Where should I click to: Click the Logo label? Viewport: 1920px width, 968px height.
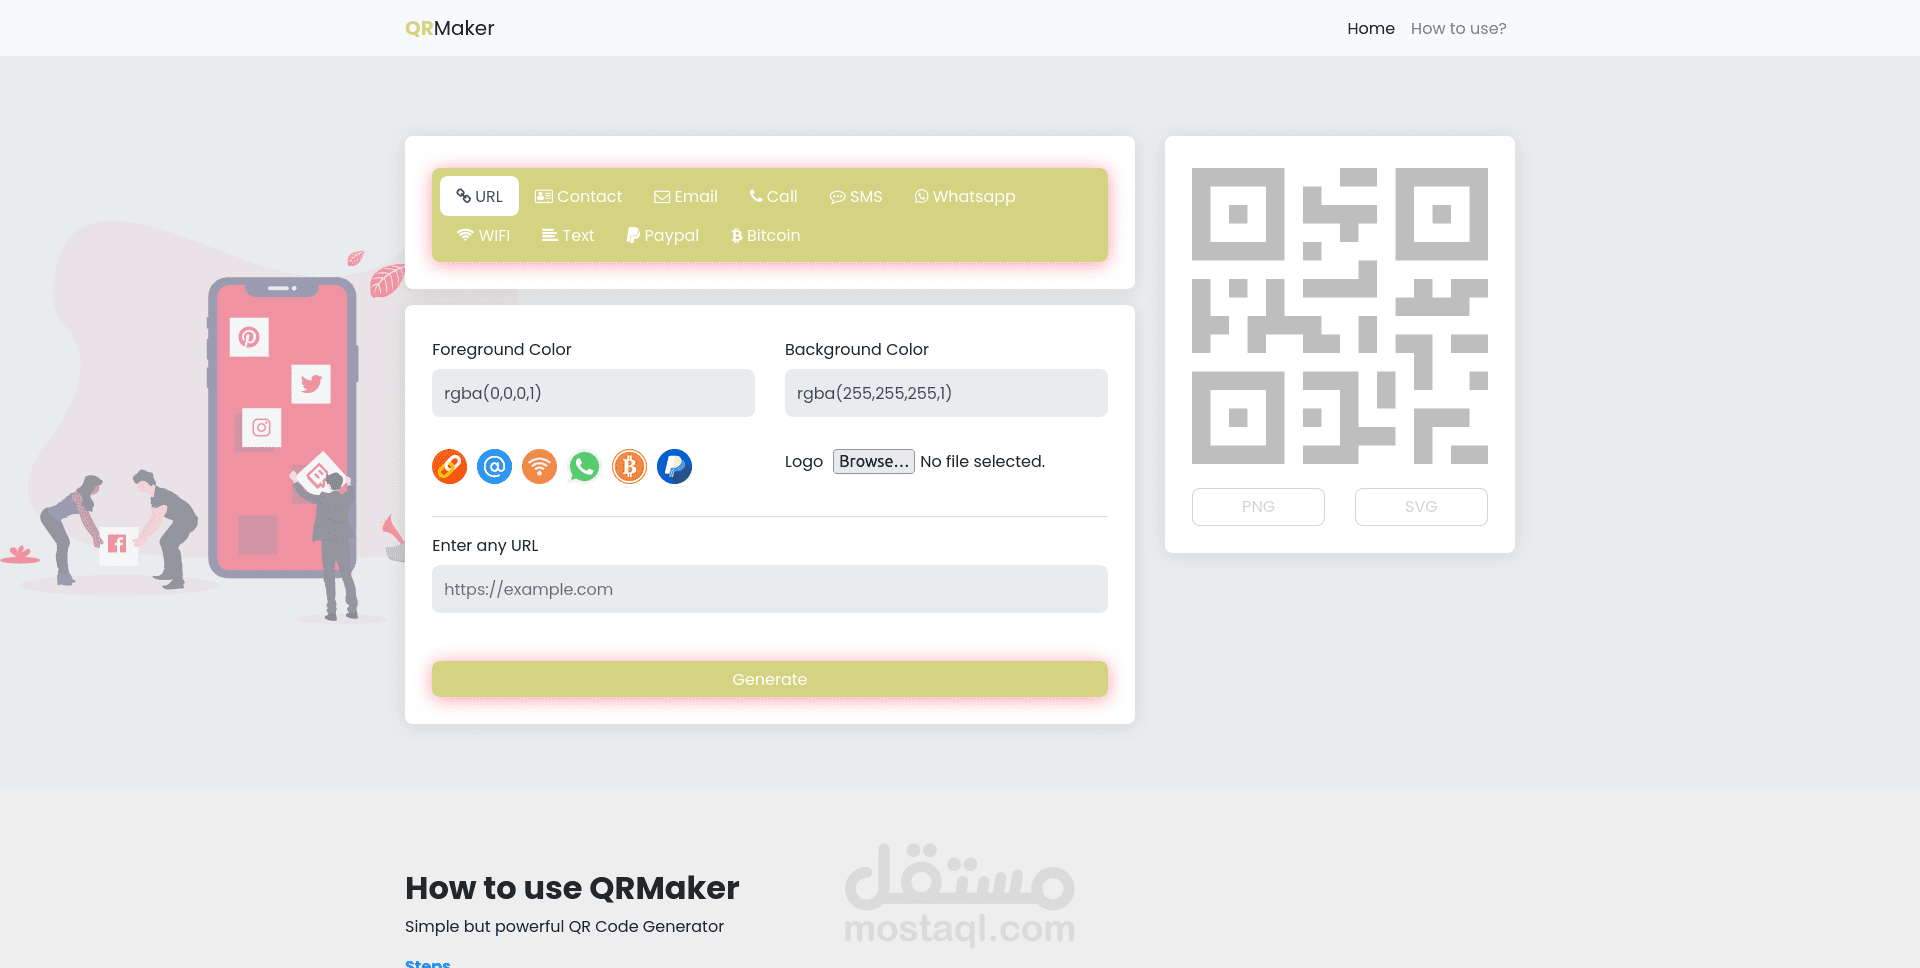coord(803,461)
